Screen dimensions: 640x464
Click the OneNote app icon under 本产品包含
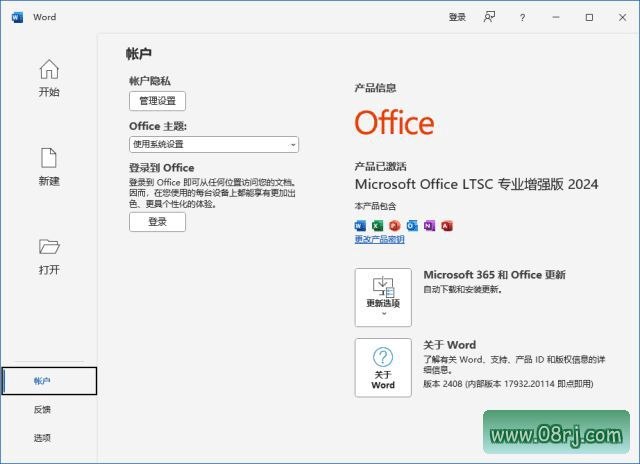pyautogui.click(x=429, y=226)
